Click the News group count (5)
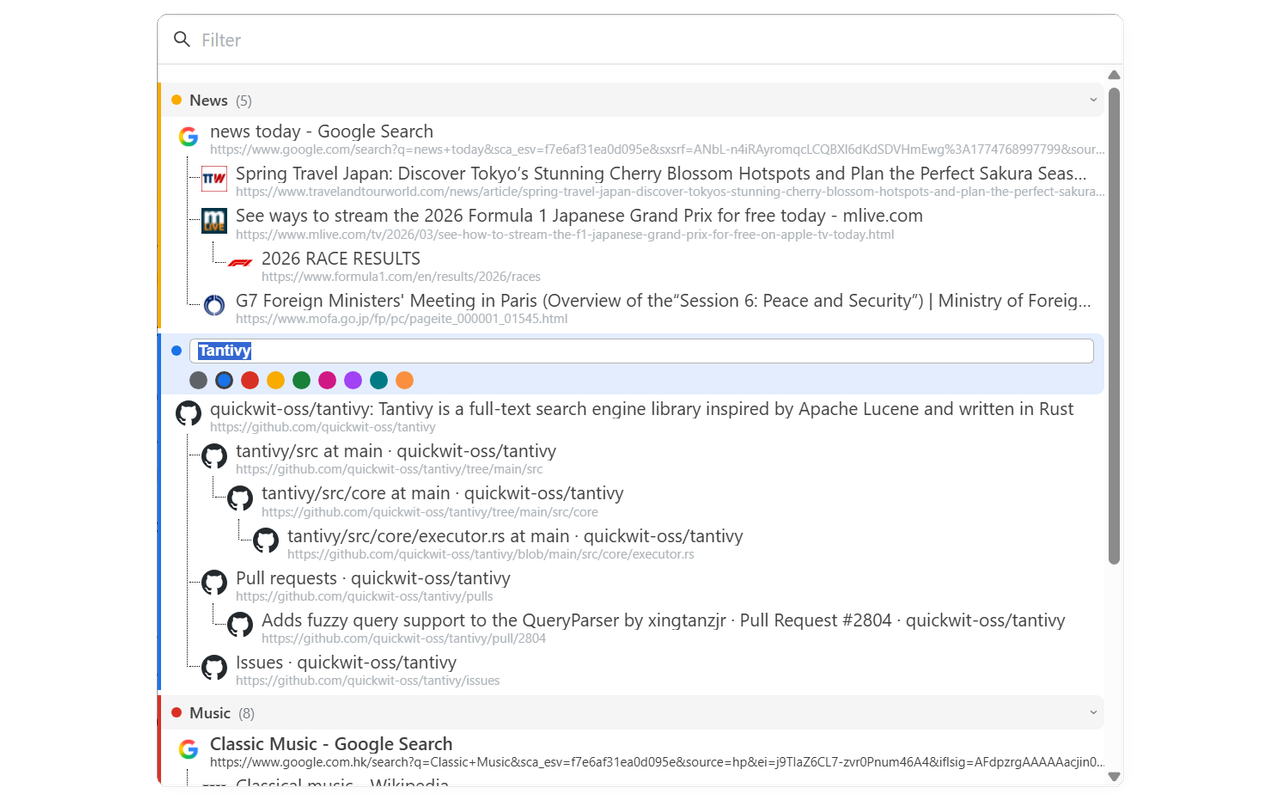 [244, 101]
